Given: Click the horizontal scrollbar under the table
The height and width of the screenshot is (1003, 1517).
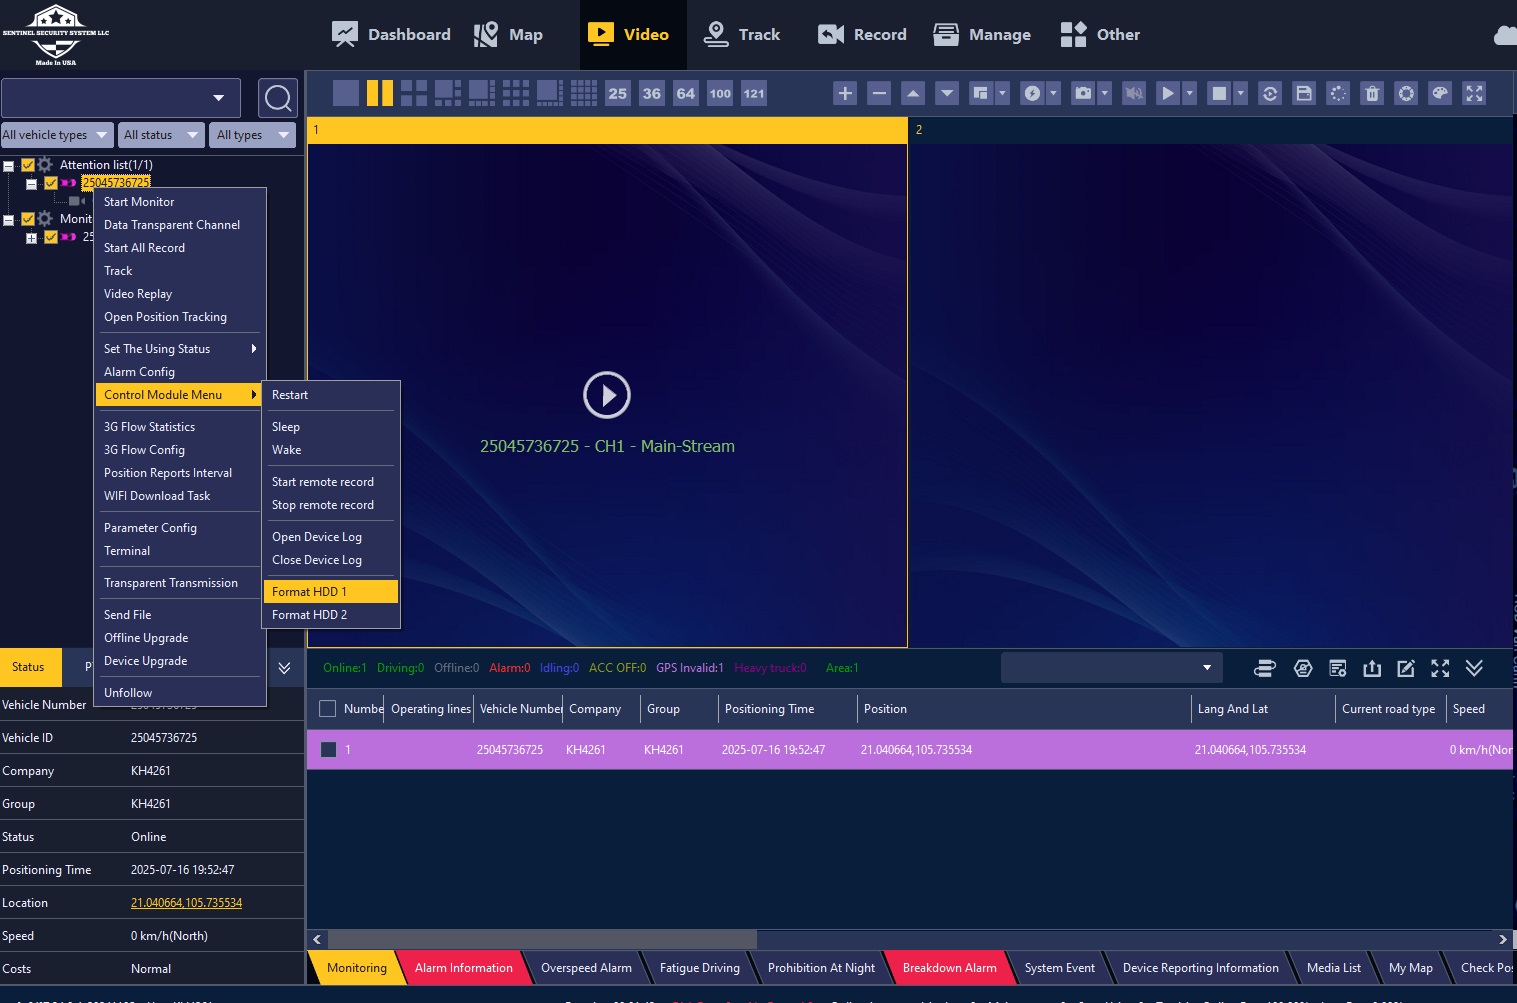Looking at the screenshot, I should (x=542, y=939).
